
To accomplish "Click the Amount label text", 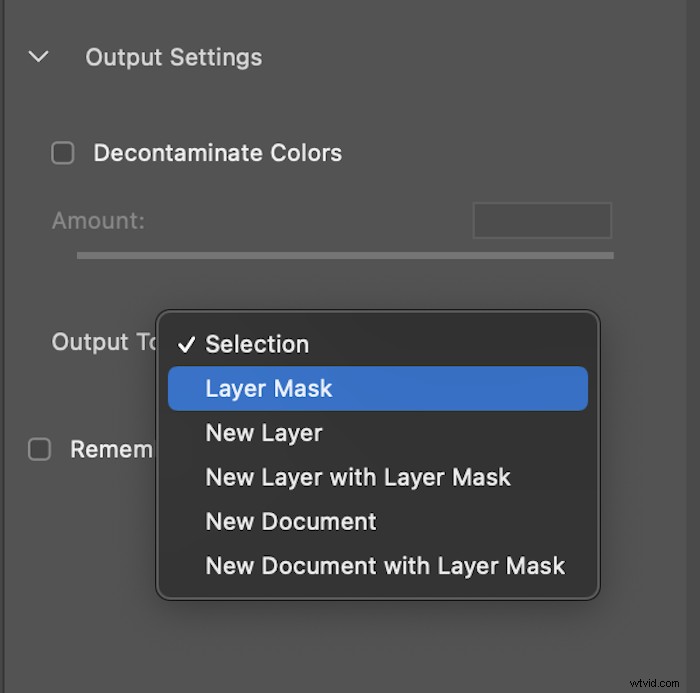I will (98, 220).
